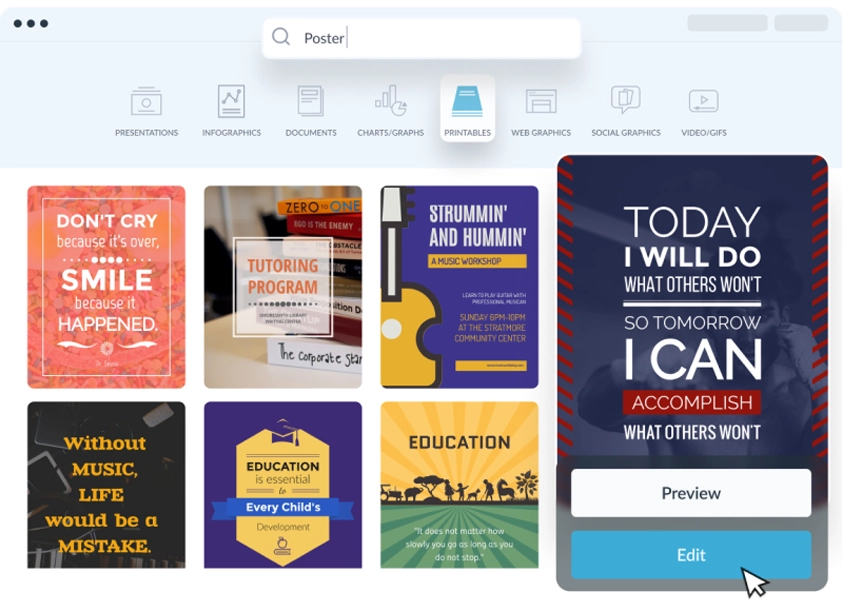The height and width of the screenshot is (612, 853).
Task: Click the Today I Will Do poster preview
Action: (692, 307)
